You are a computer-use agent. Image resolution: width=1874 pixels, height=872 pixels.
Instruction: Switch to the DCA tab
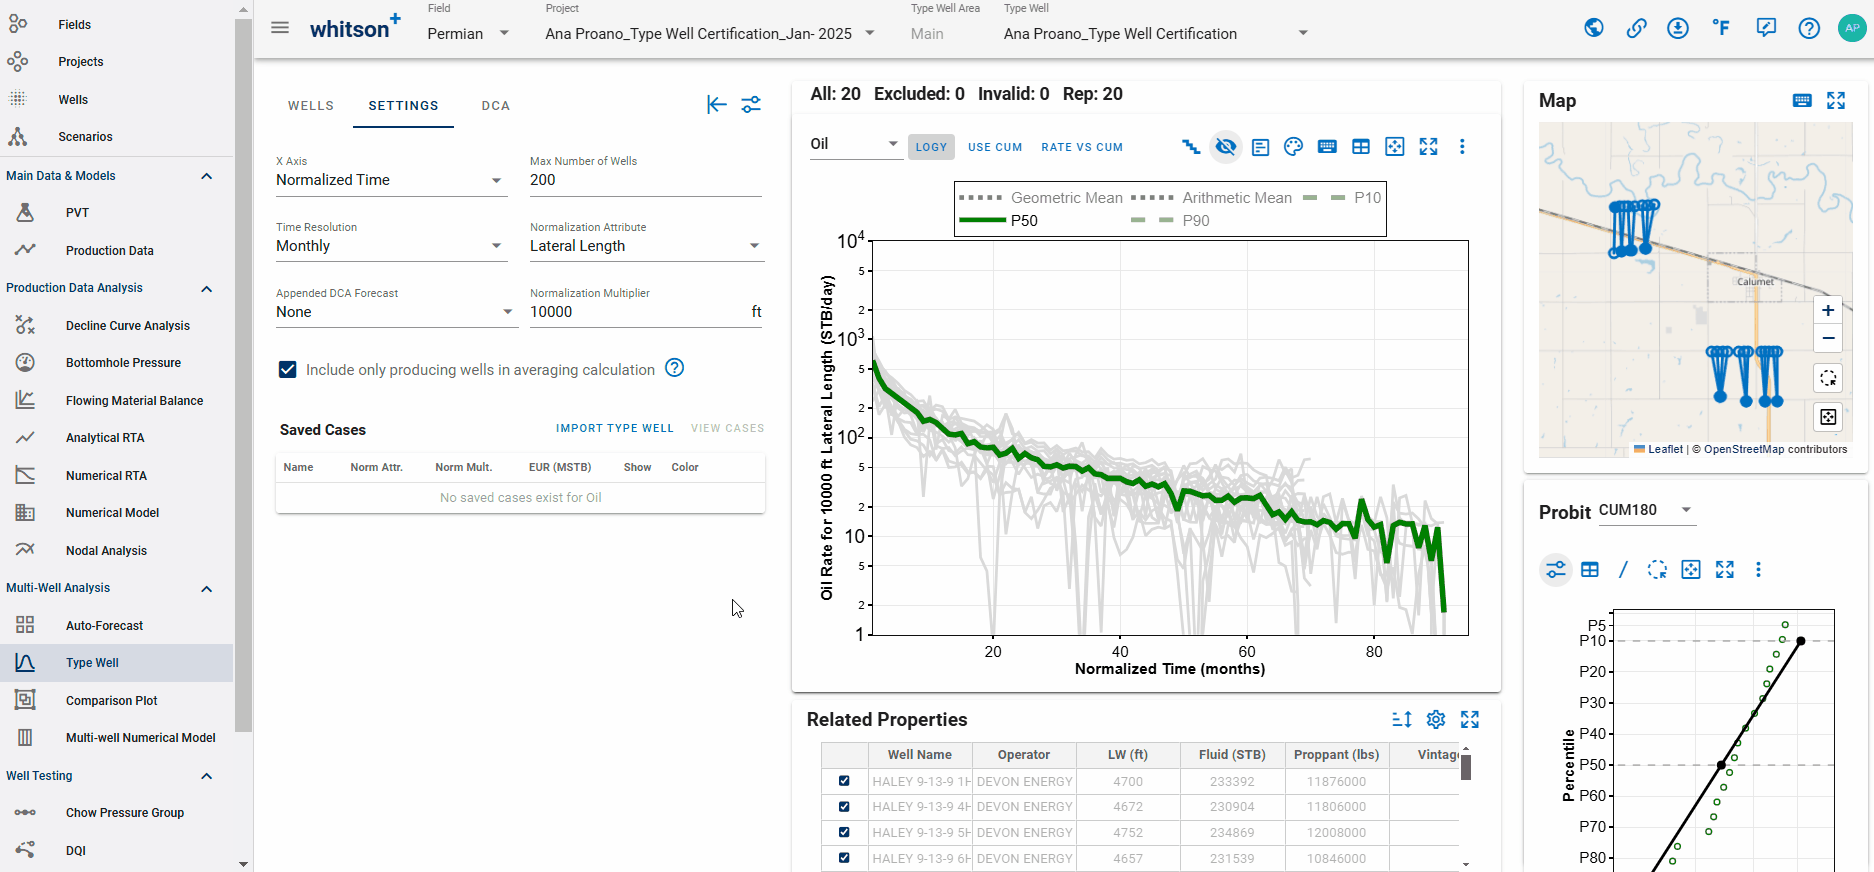click(x=496, y=105)
